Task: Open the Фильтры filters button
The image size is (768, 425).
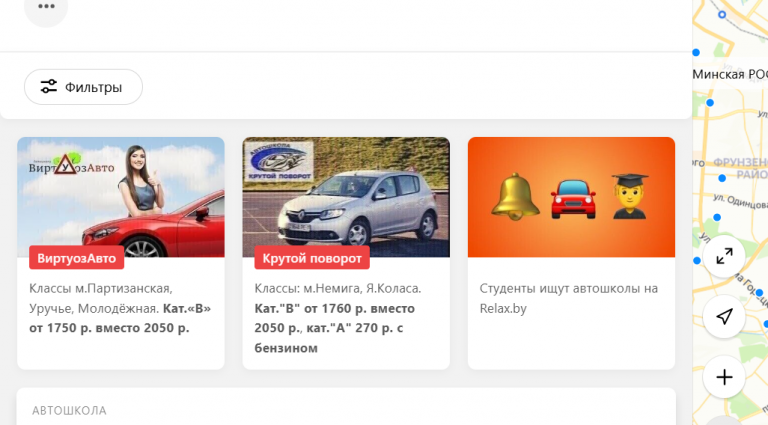Action: [x=83, y=87]
